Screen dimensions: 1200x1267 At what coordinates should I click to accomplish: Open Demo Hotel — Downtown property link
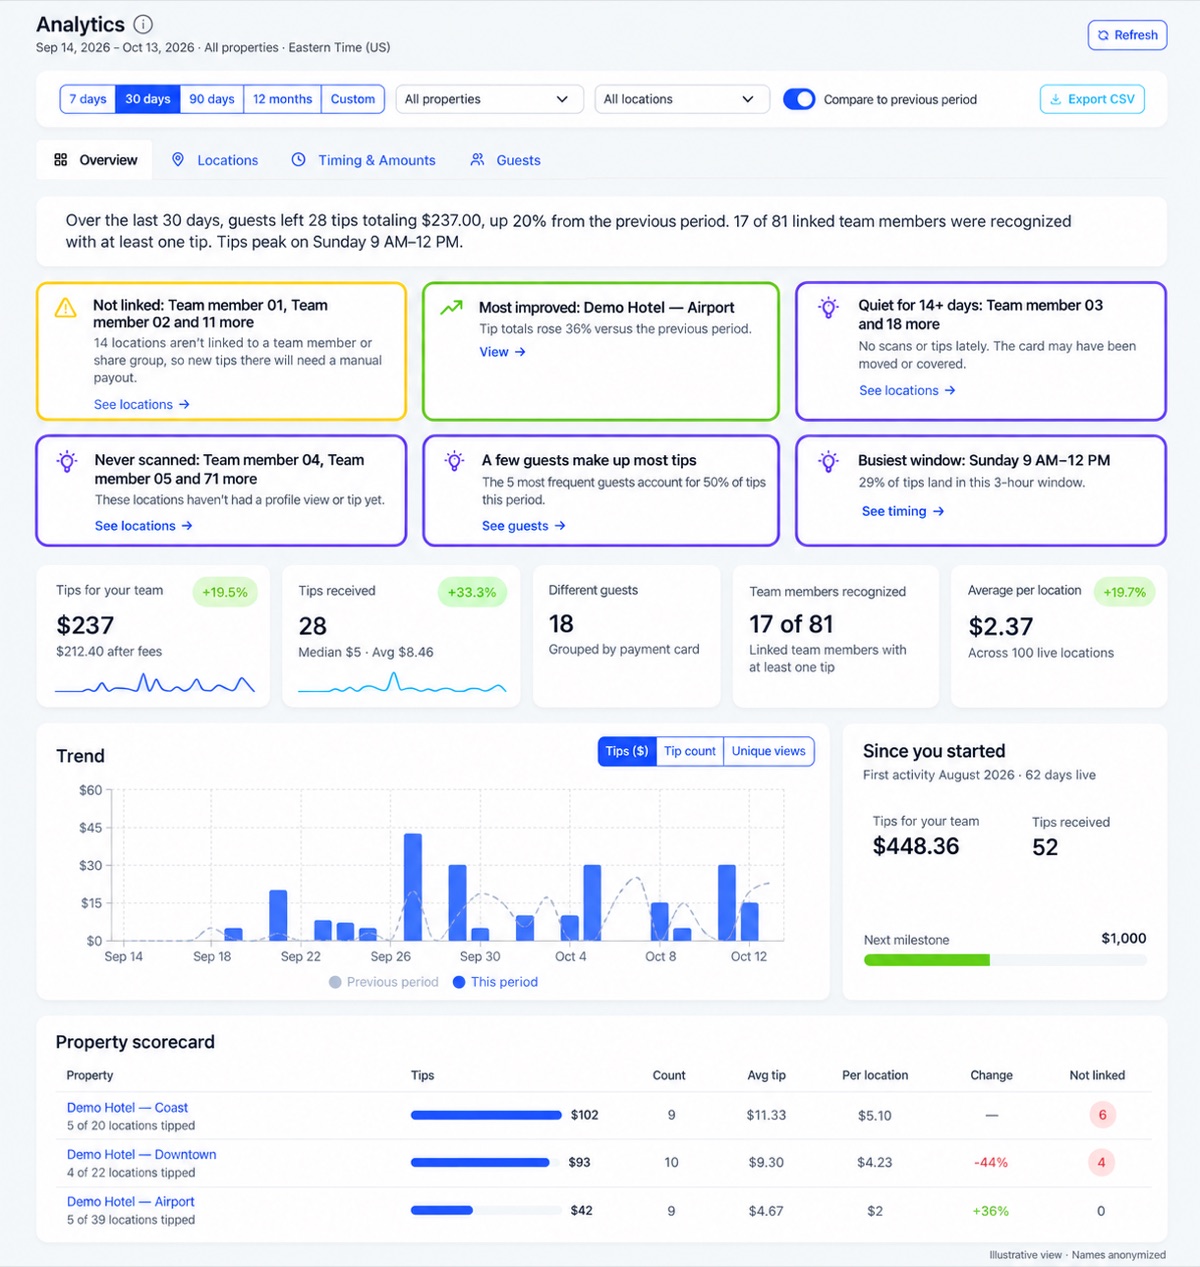141,1154
